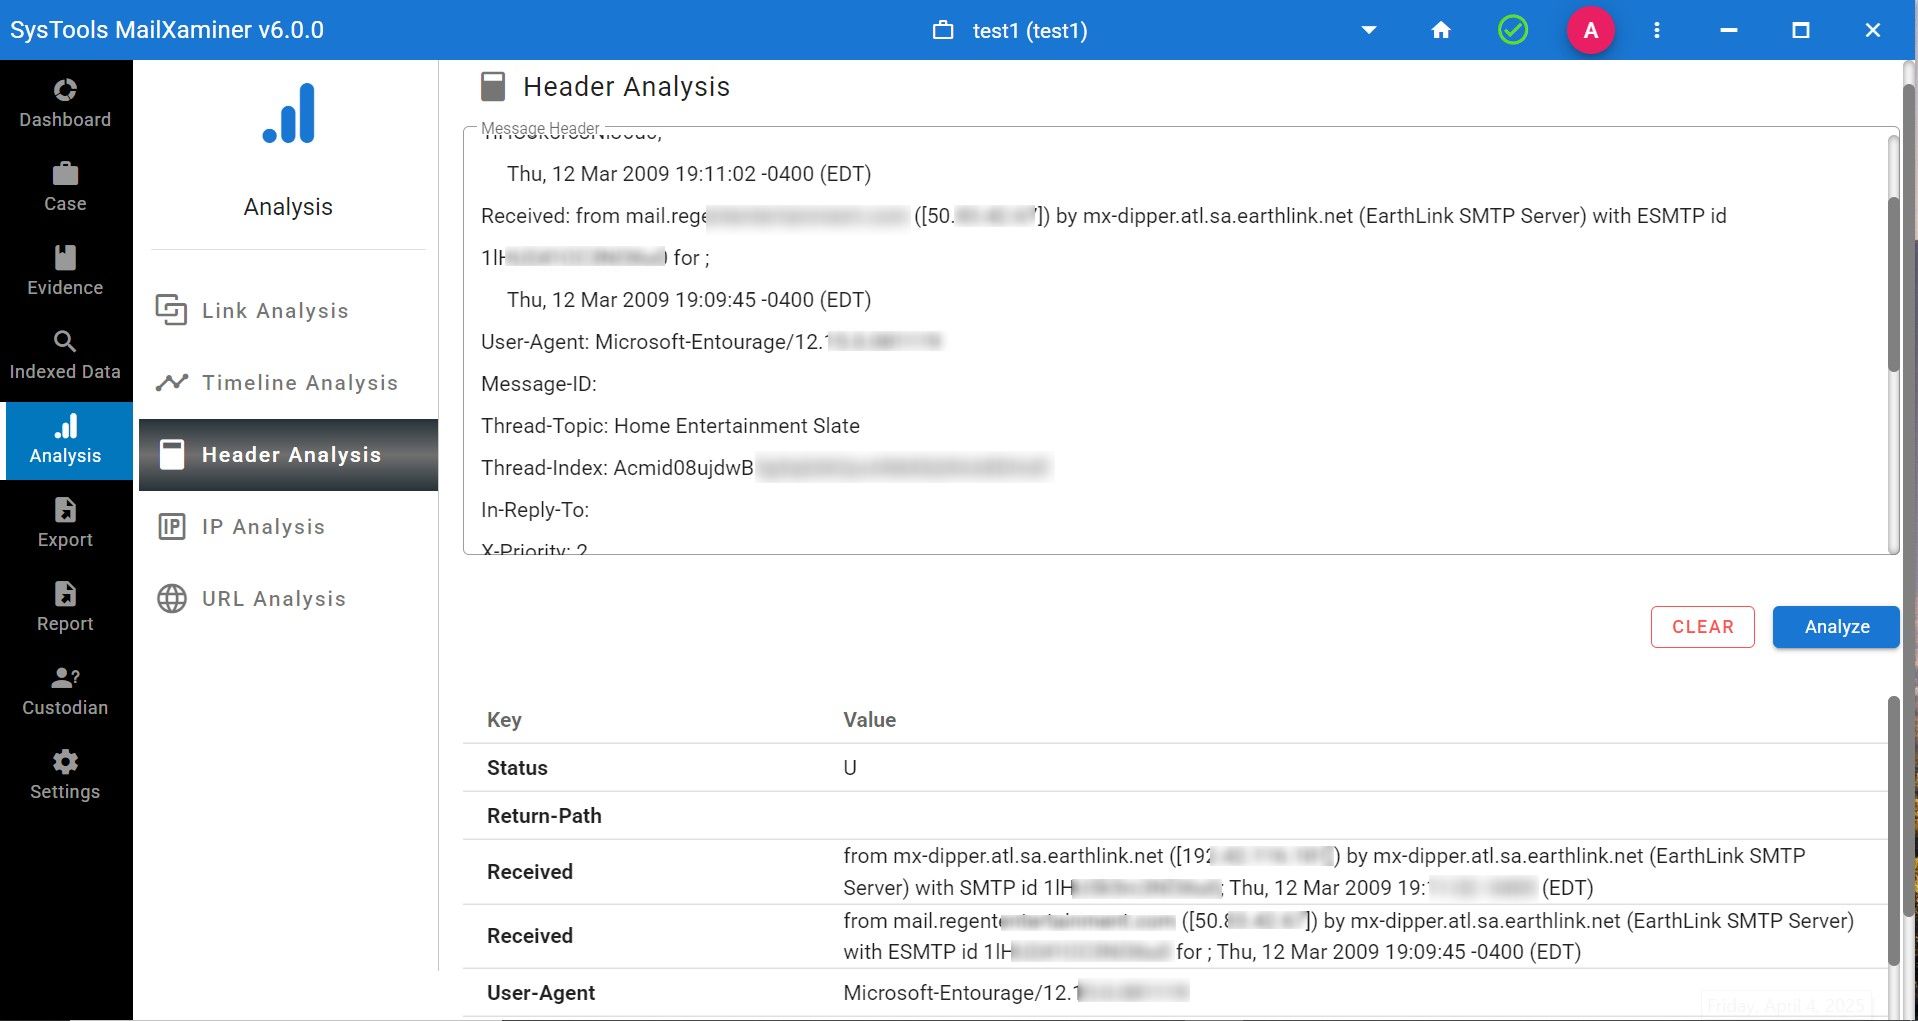This screenshot has height=1021, width=1918.
Task: Click the Return-Path key cell
Action: [544, 816]
